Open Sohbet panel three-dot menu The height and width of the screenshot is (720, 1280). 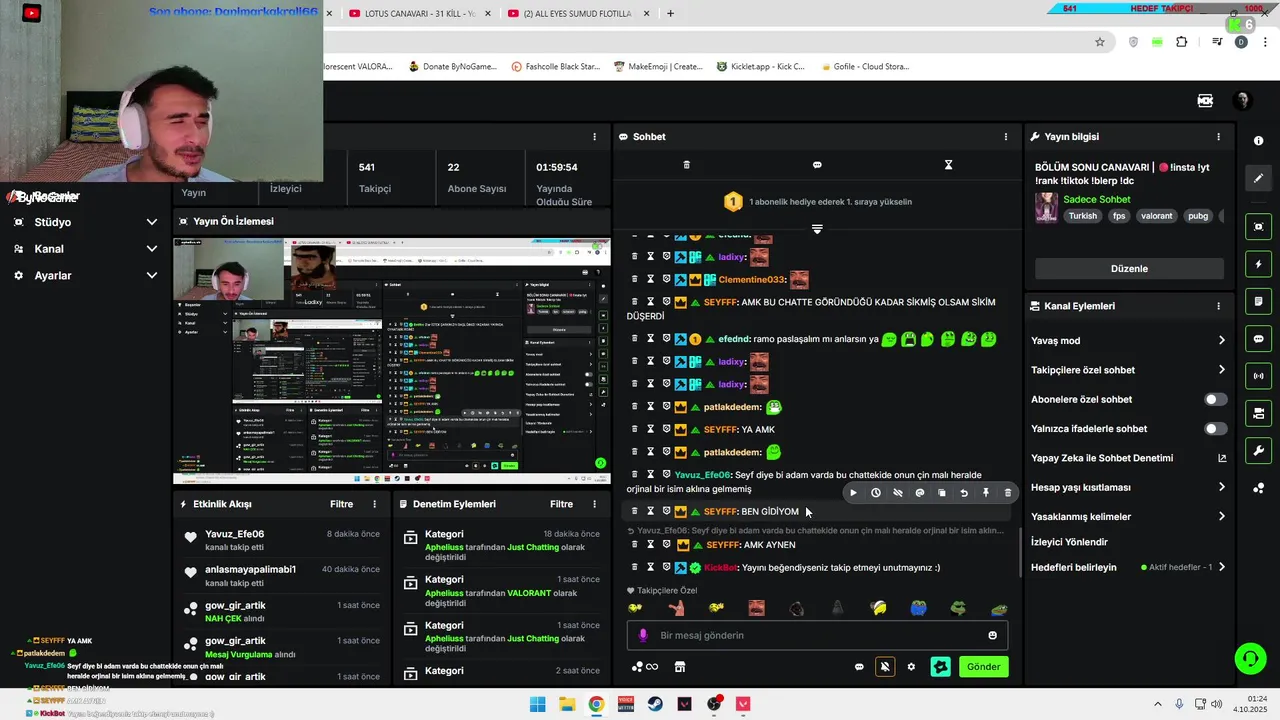coord(1006,137)
